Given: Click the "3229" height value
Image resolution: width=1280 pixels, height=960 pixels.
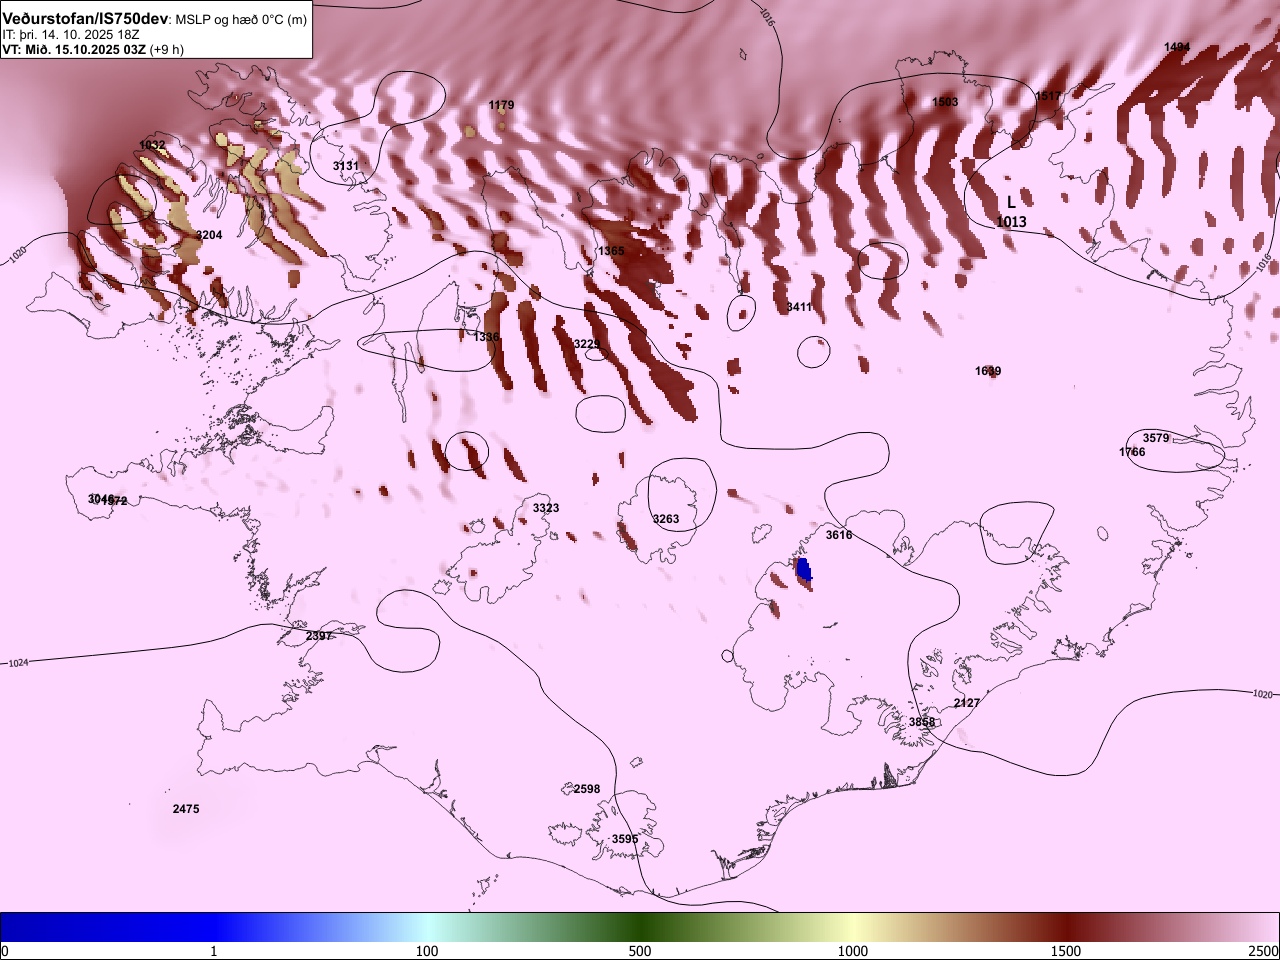Looking at the screenshot, I should tap(586, 344).
